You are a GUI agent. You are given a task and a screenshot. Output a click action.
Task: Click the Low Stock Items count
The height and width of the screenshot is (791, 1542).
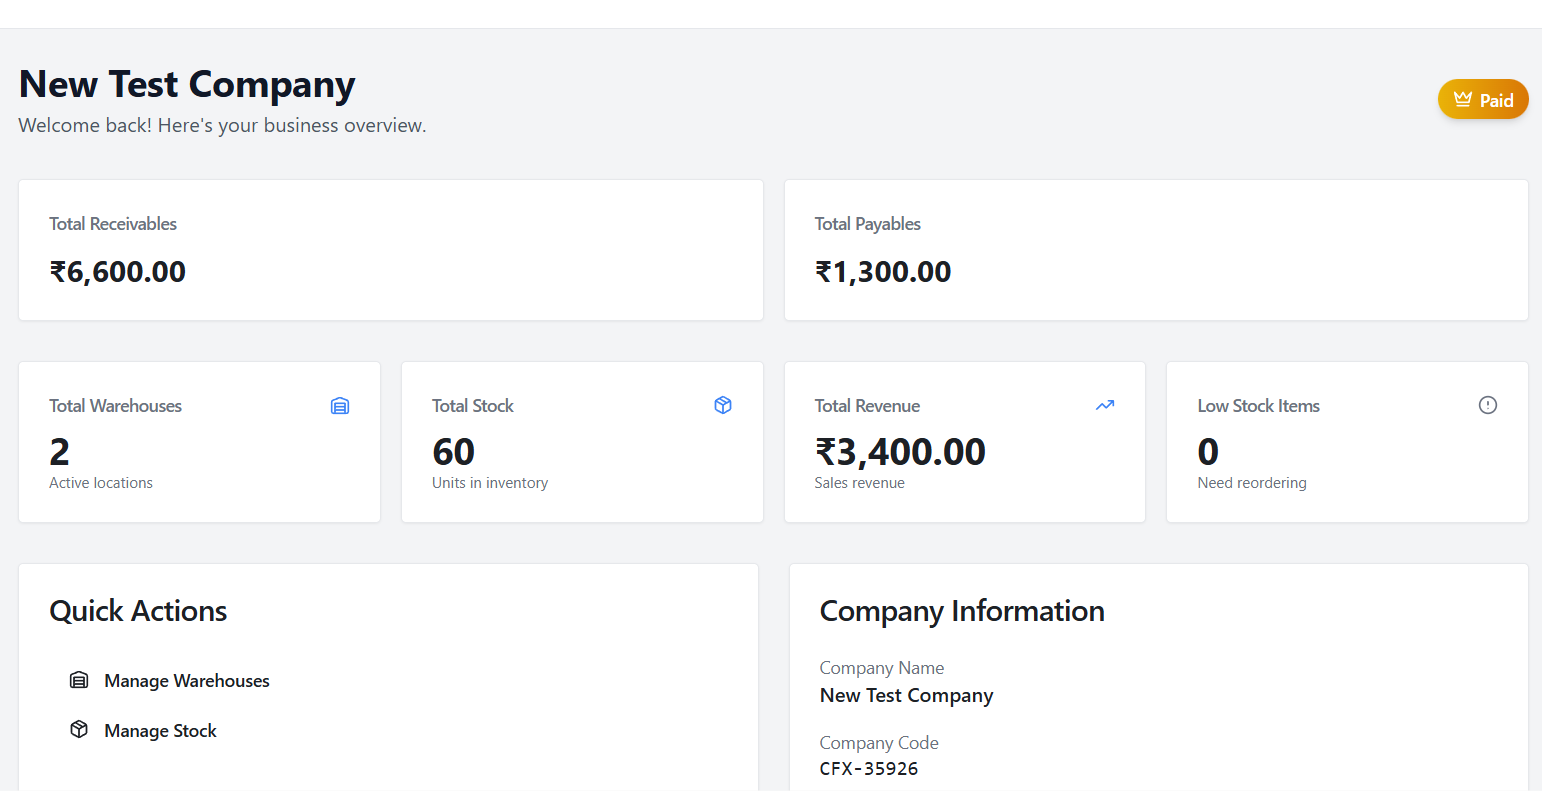point(1207,451)
